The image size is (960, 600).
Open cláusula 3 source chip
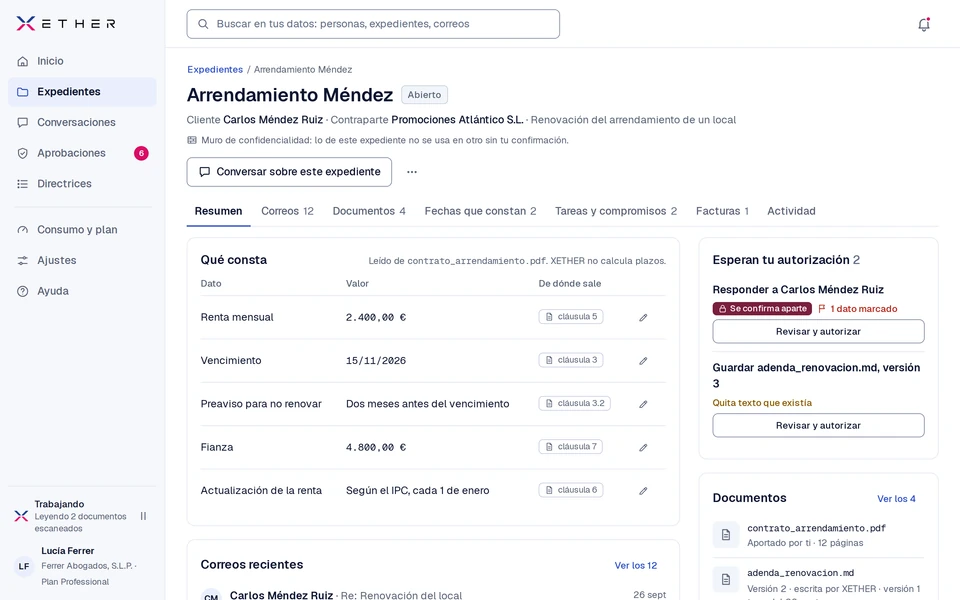click(x=571, y=360)
